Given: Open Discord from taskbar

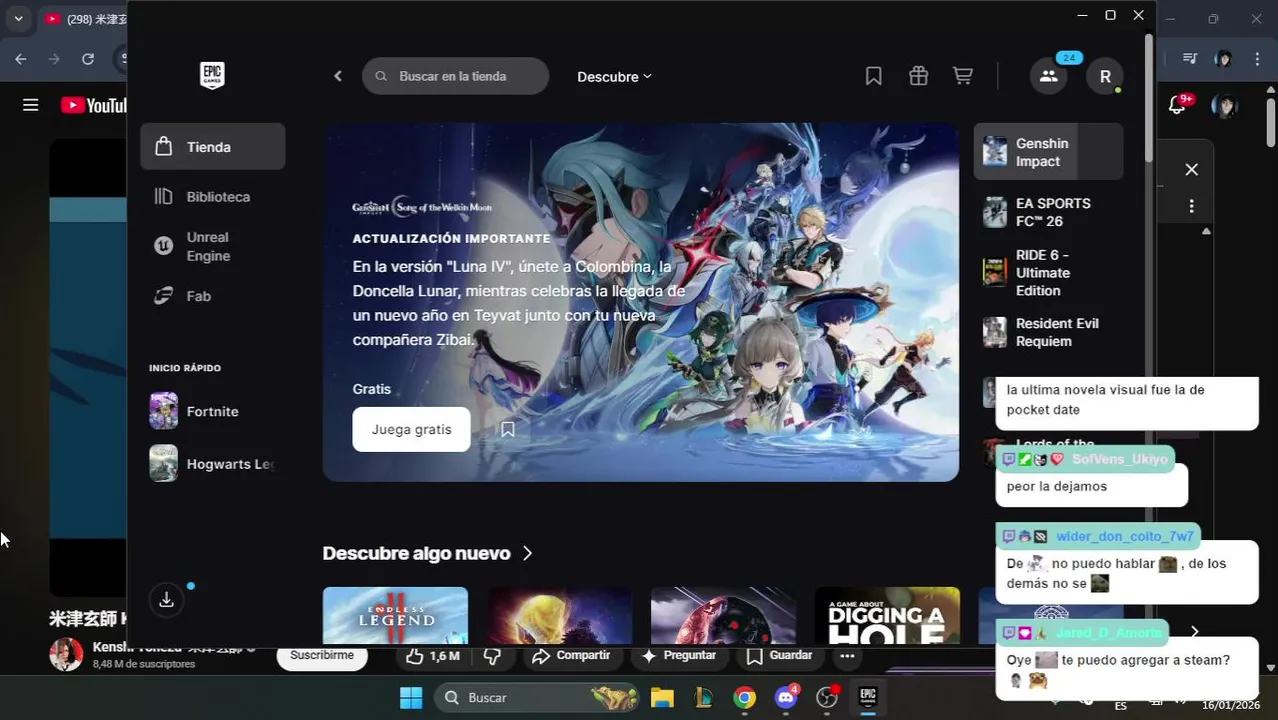Looking at the screenshot, I should tap(786, 697).
